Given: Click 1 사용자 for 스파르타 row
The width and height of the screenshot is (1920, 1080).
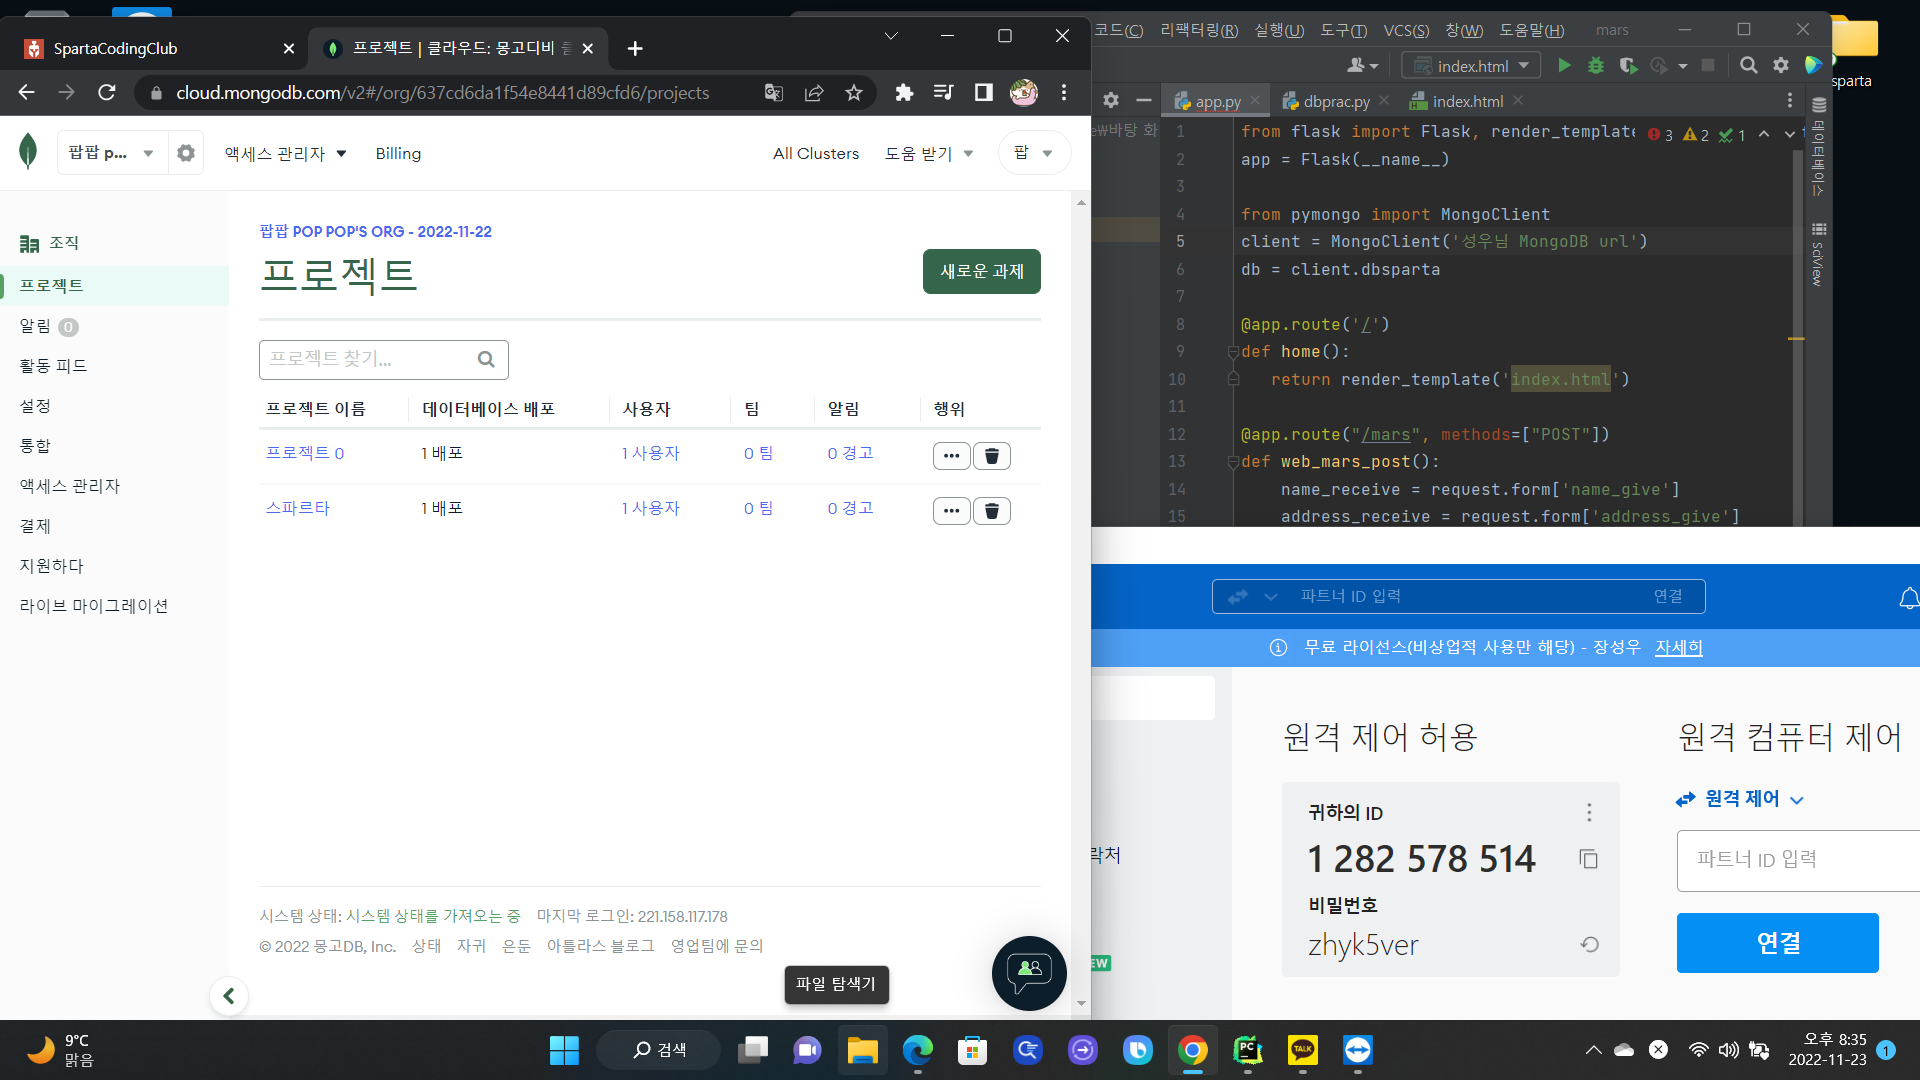Looking at the screenshot, I should 650,508.
